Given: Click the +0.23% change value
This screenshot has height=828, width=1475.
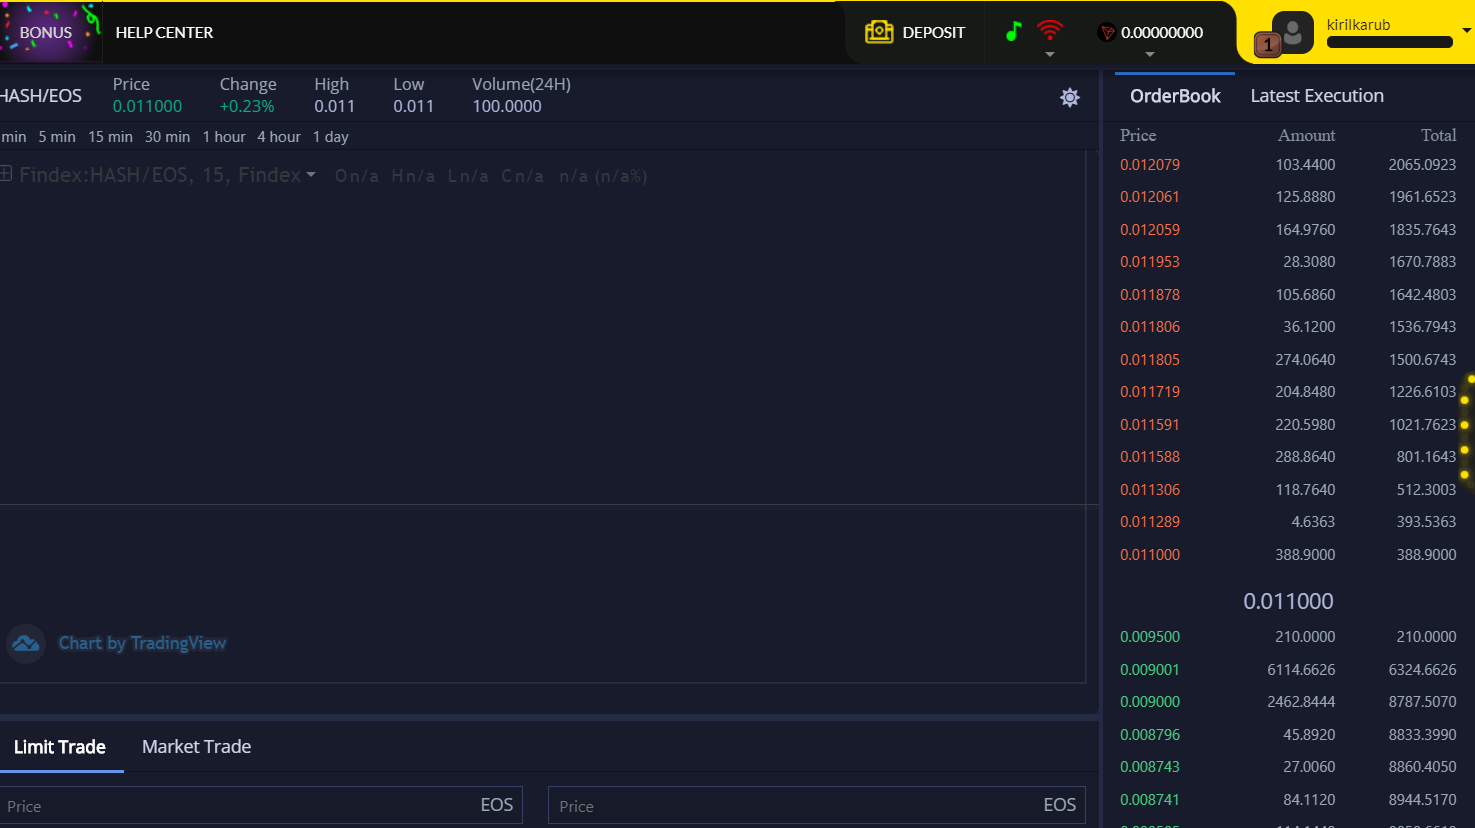Looking at the screenshot, I should [x=247, y=107].
